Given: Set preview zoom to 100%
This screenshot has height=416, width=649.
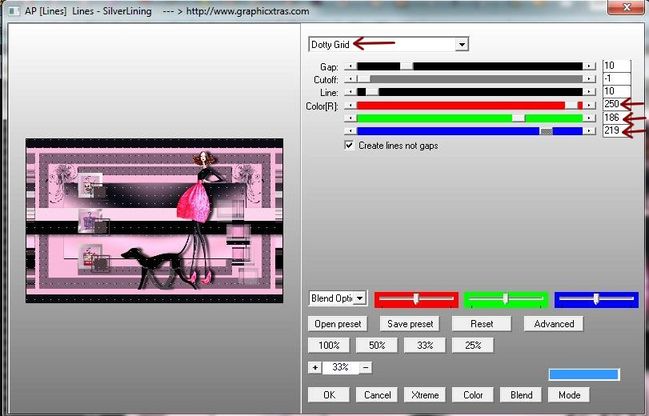Looking at the screenshot, I should point(329,345).
